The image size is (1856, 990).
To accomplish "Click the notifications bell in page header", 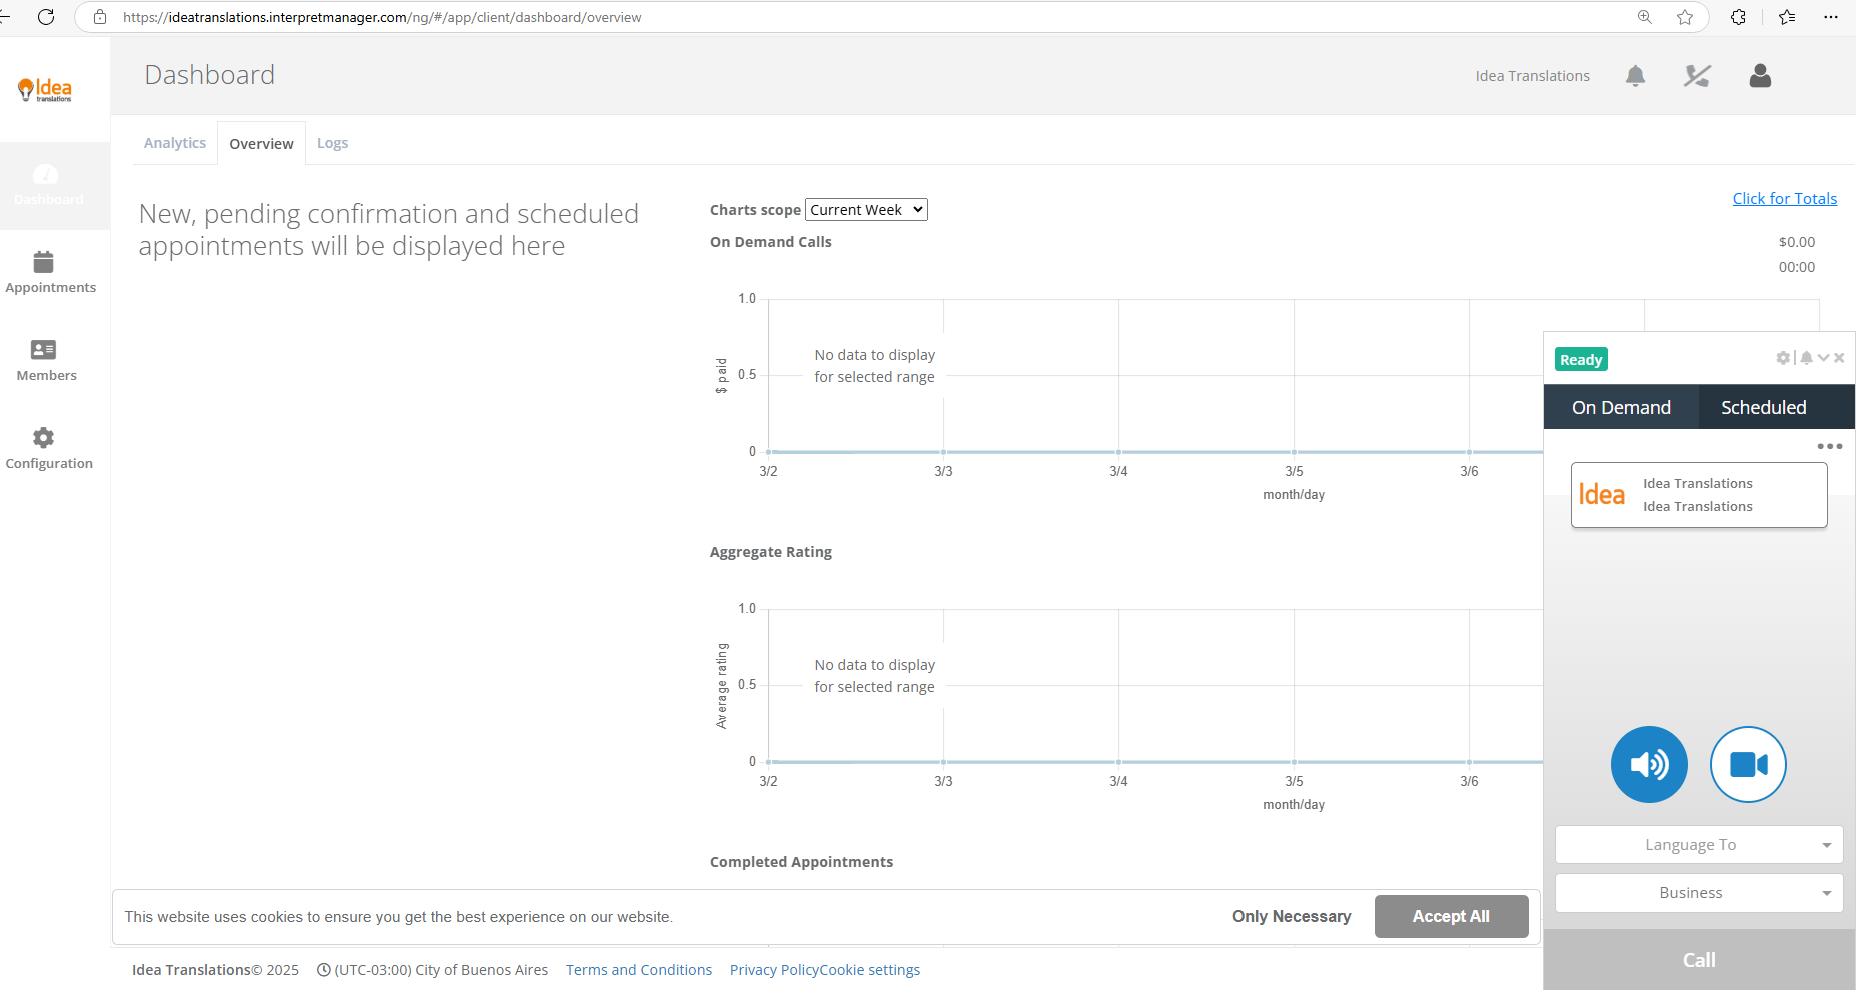I will (x=1635, y=76).
